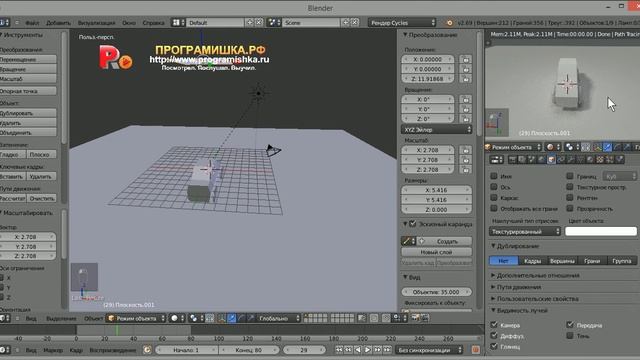Click the Конец: 80 frame field
This screenshot has height=360, width=640.
click(249, 350)
